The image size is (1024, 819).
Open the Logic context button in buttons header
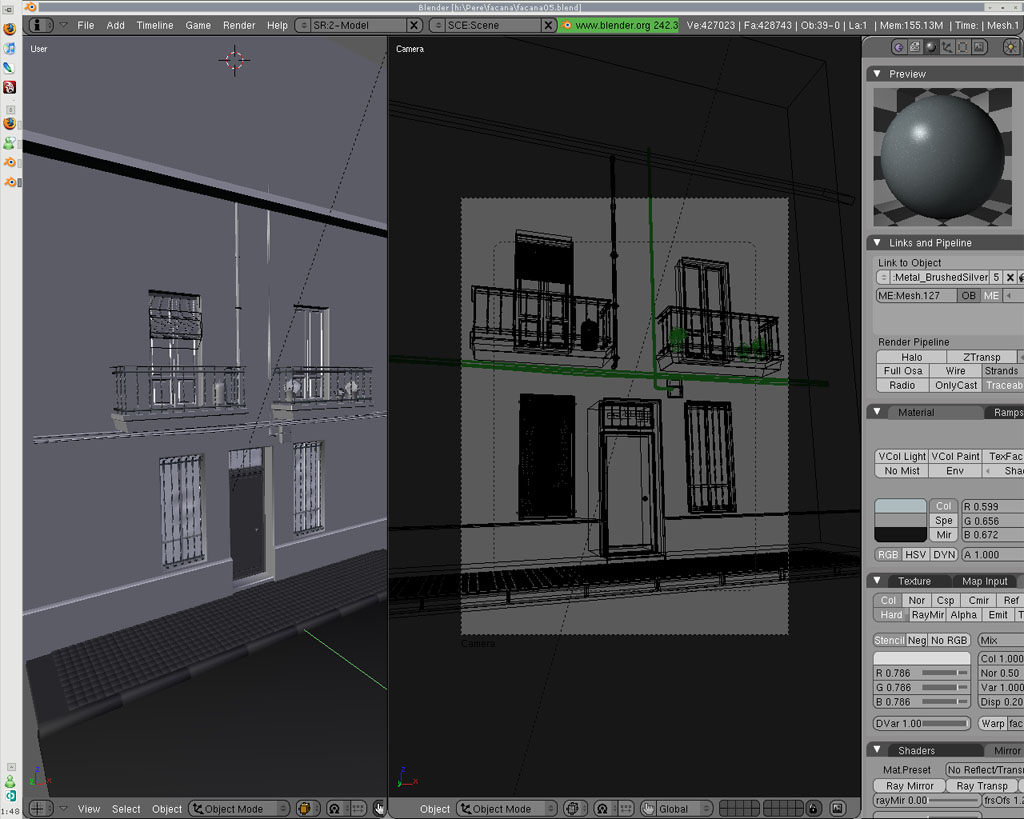pyautogui.click(x=899, y=47)
